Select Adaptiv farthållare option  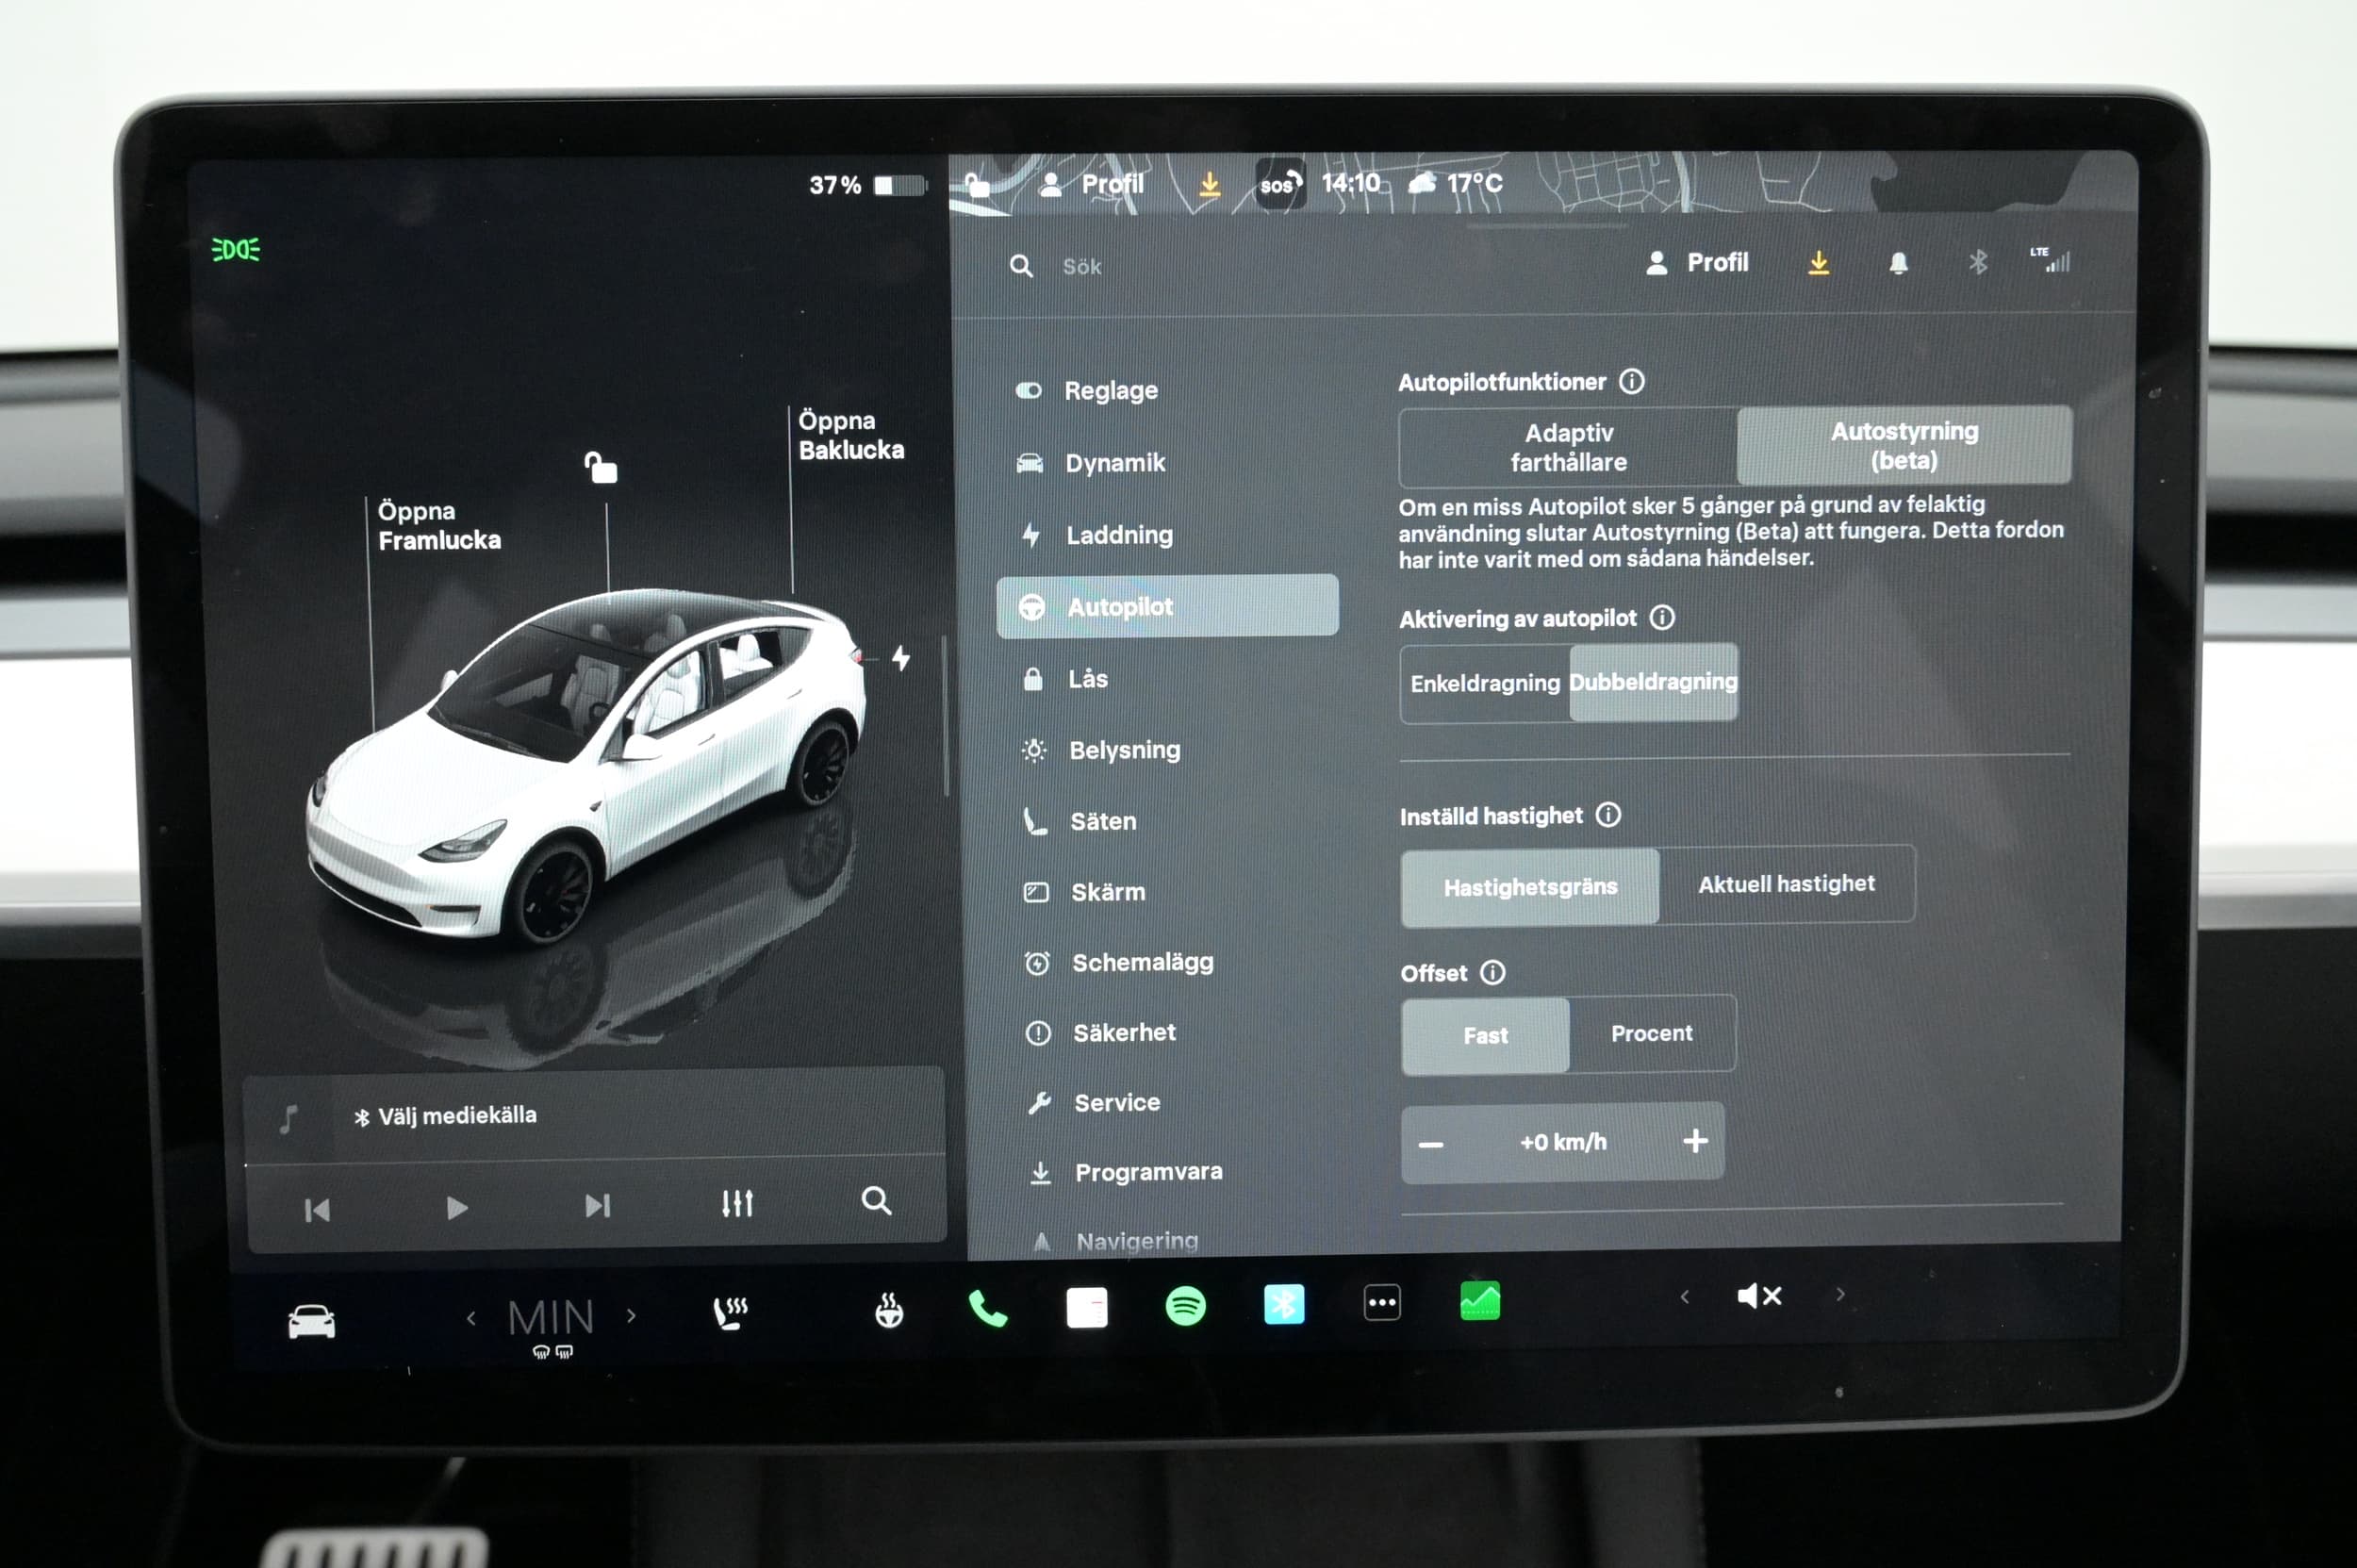[1568, 447]
